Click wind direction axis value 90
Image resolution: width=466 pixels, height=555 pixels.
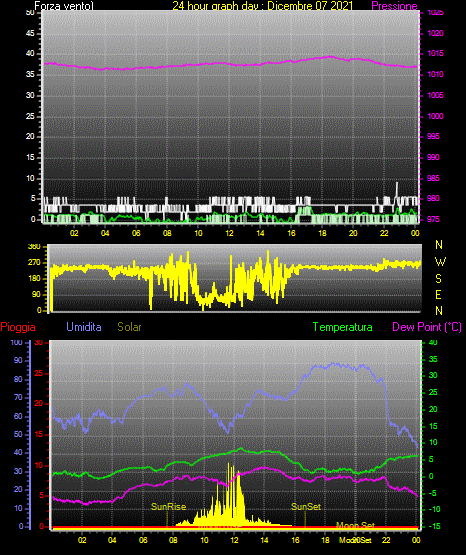pyautogui.click(x=36, y=294)
